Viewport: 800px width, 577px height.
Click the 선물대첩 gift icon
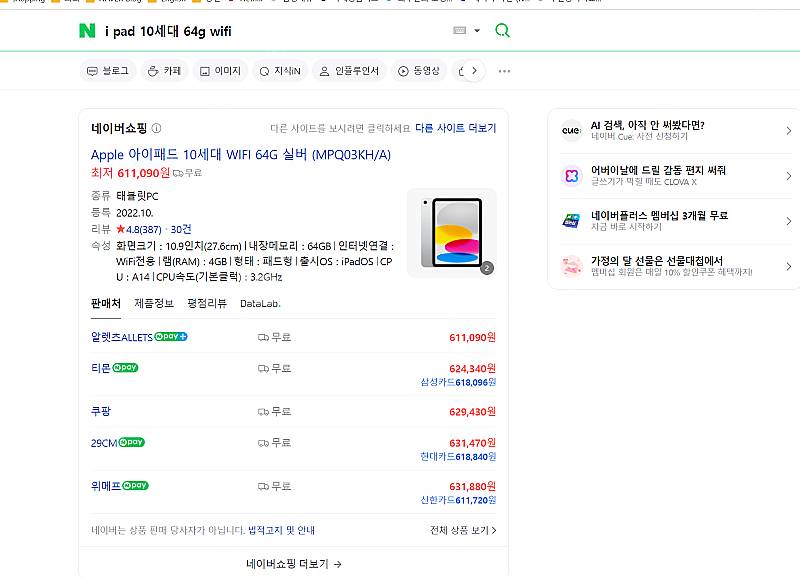tap(571, 266)
